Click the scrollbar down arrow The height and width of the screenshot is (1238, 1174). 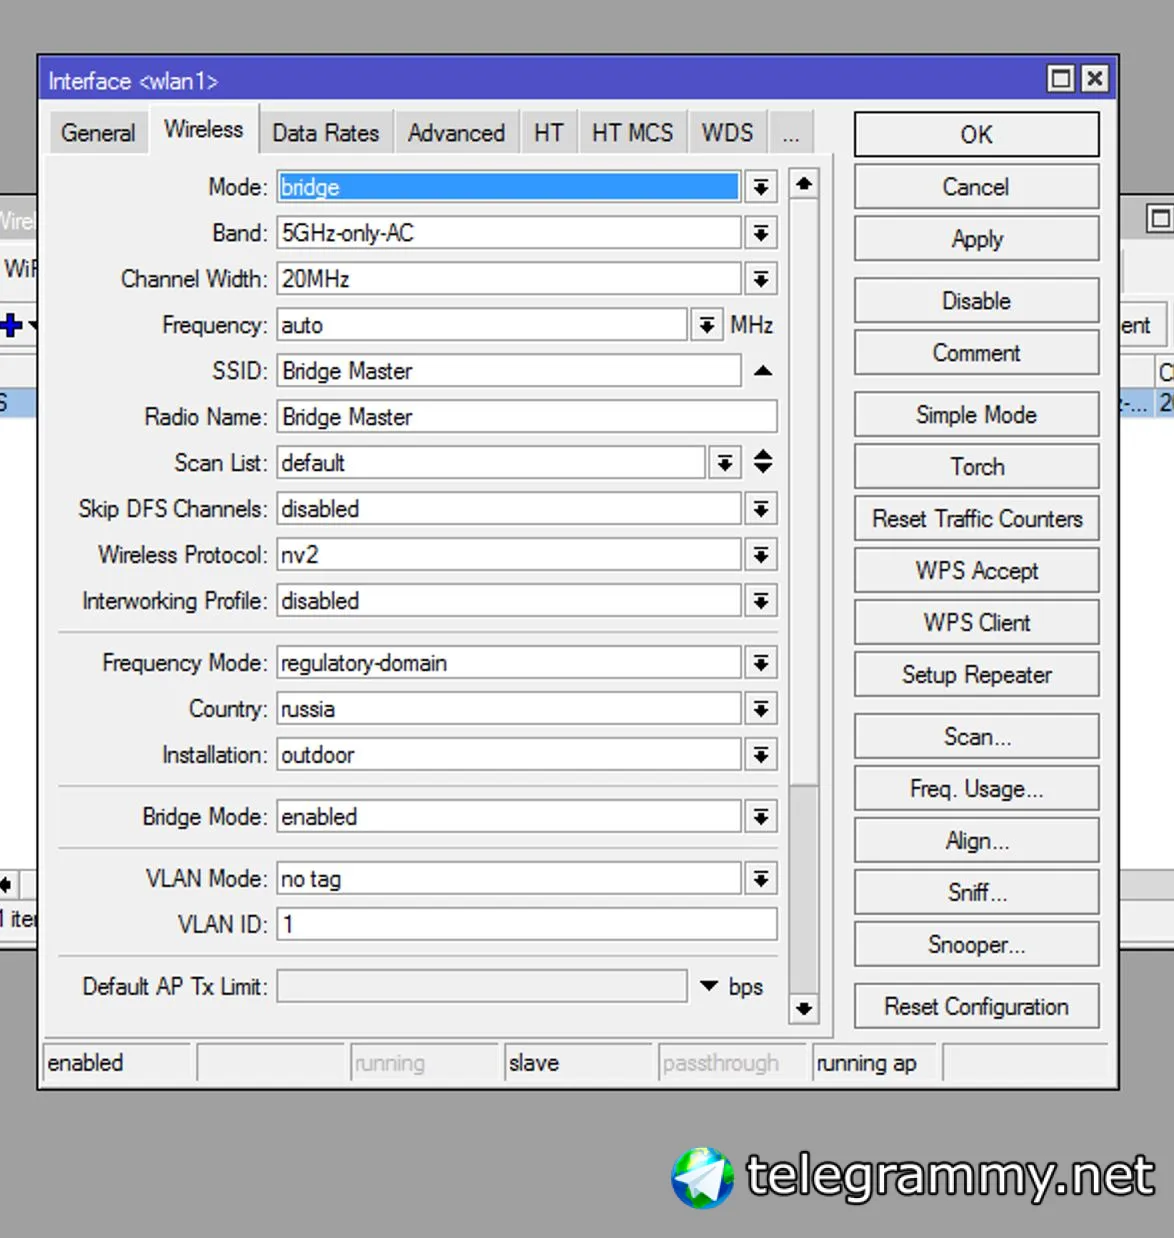pyautogui.click(x=804, y=1009)
